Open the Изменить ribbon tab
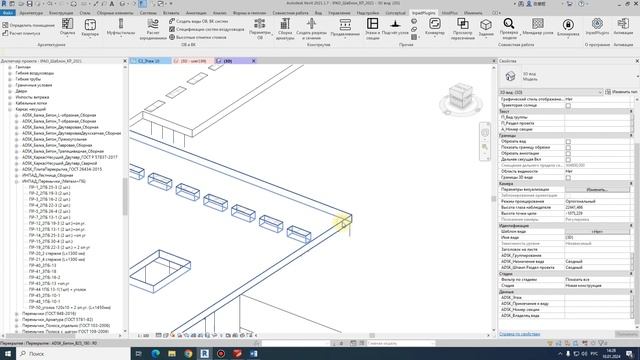 (x=473, y=13)
